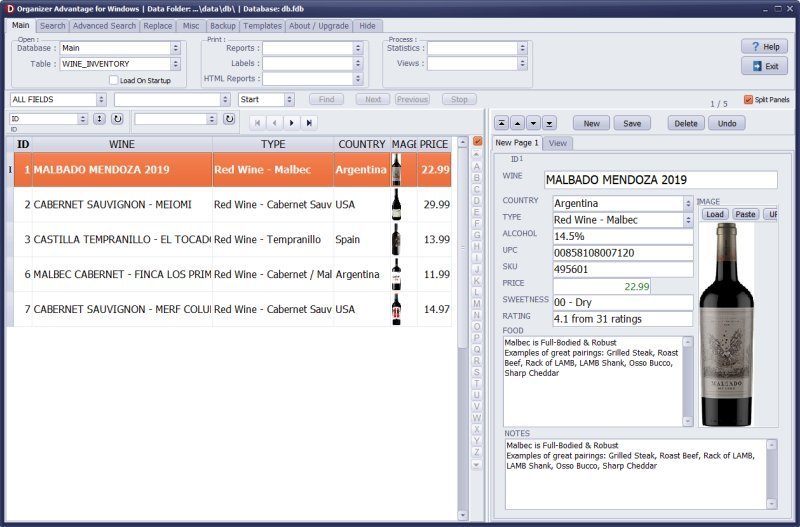Click the Paste image button
This screenshot has width=800, height=527.
(745, 214)
